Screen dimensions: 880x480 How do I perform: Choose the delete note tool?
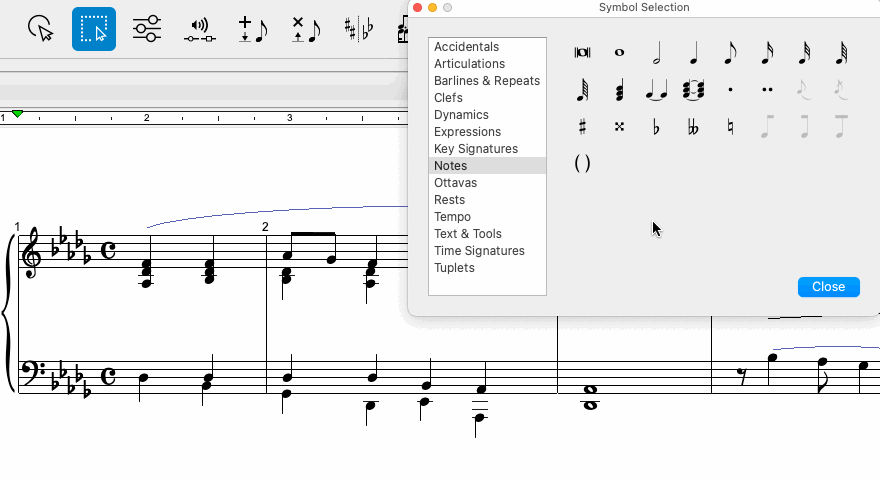pyautogui.click(x=305, y=29)
